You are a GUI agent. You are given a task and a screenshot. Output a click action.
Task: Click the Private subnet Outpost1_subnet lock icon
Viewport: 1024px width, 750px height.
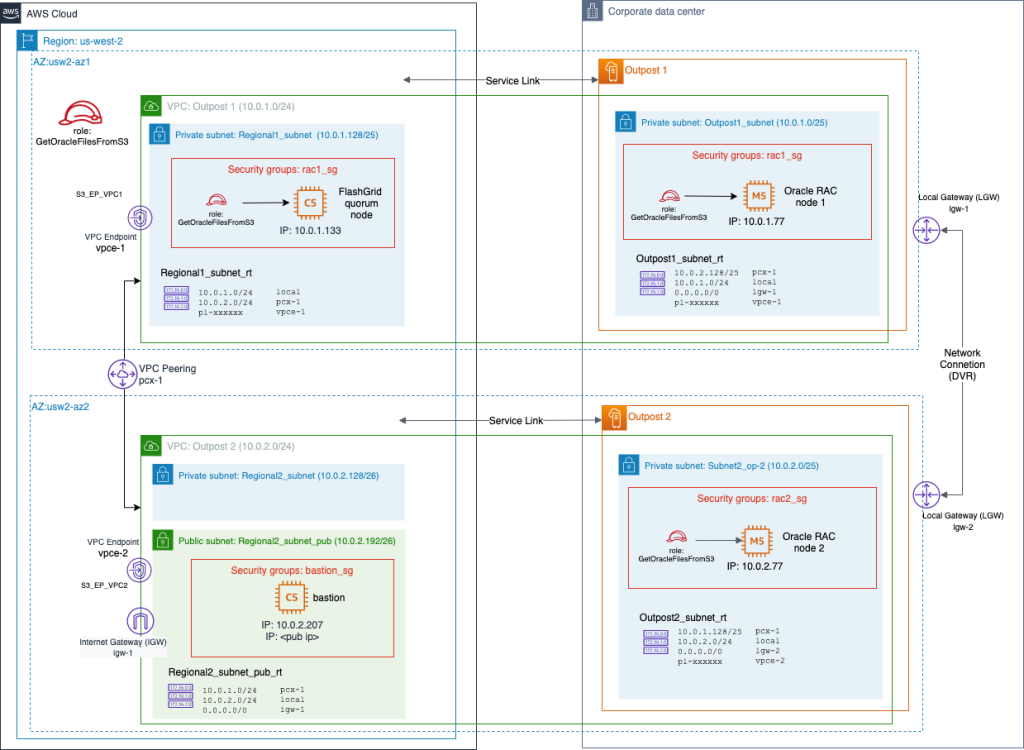[628, 120]
